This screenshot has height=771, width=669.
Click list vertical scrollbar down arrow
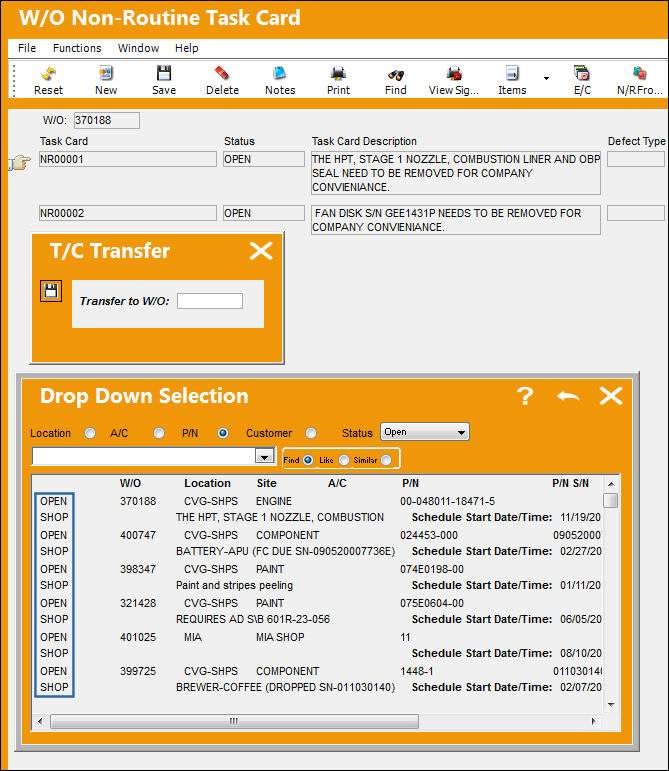click(x=611, y=705)
